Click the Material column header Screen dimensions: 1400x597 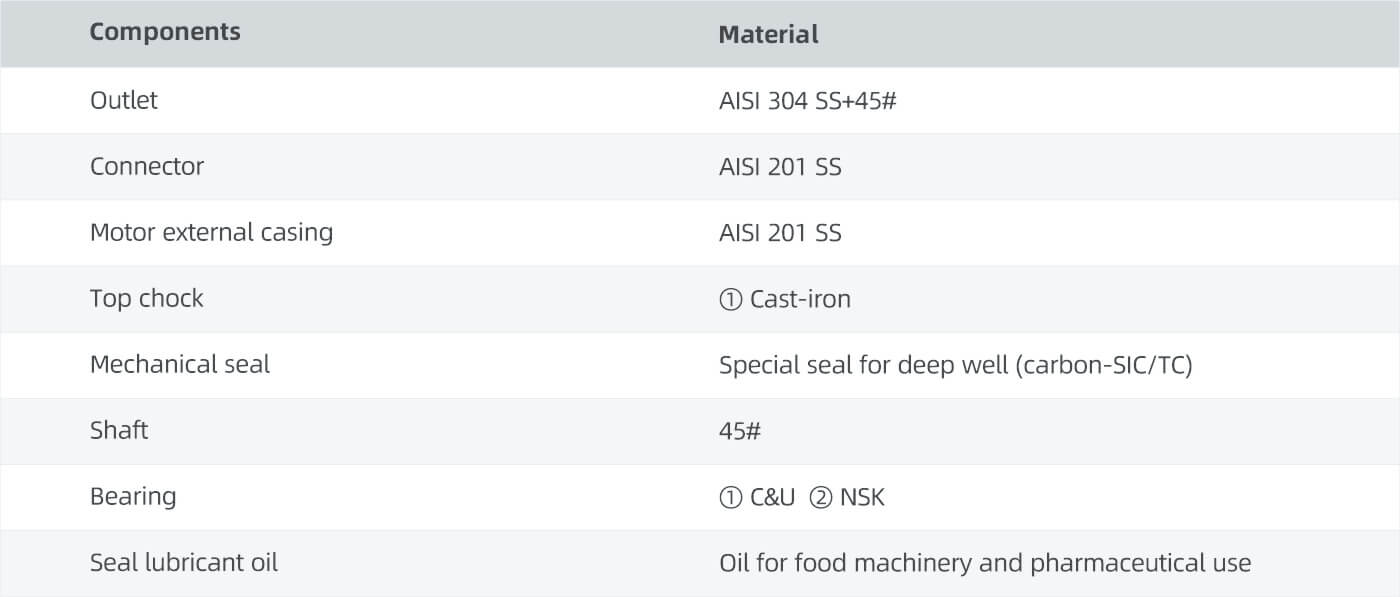768,34
